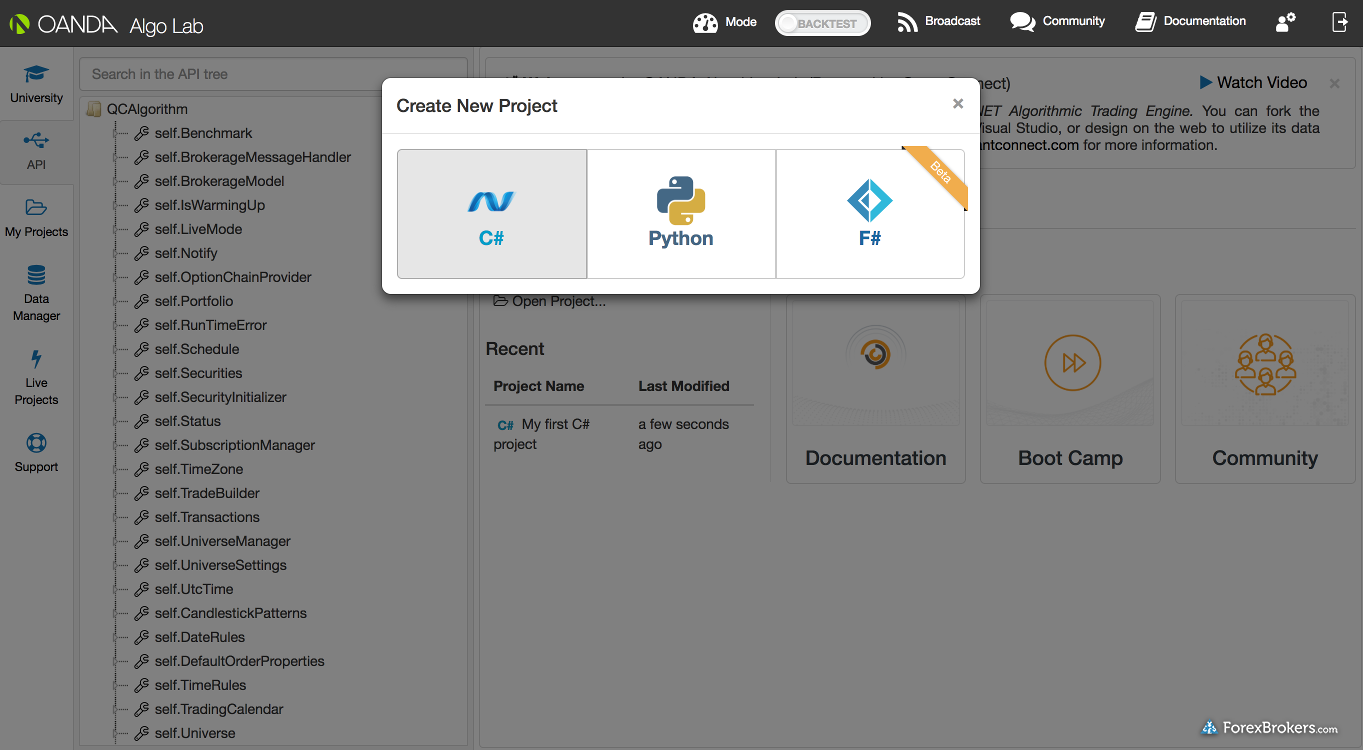Select self.BrokerageModel tree item
Viewport: 1363px width, 750px height.
pyautogui.click(x=219, y=181)
